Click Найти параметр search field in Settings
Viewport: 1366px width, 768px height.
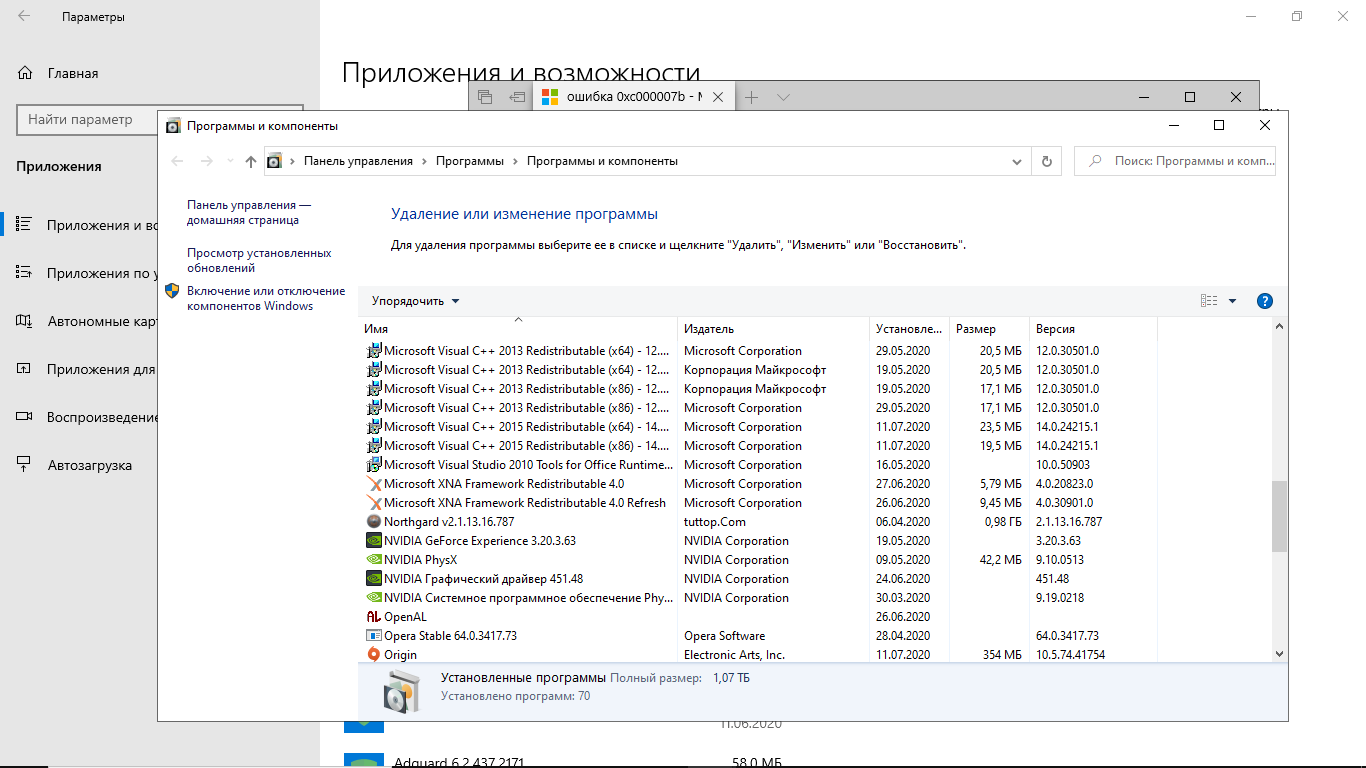[x=88, y=119]
